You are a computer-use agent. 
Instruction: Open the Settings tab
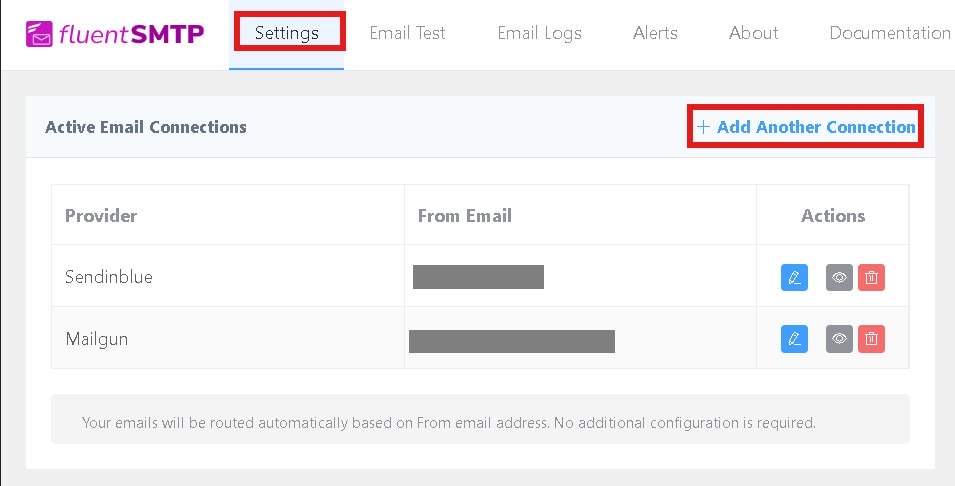pyautogui.click(x=287, y=33)
